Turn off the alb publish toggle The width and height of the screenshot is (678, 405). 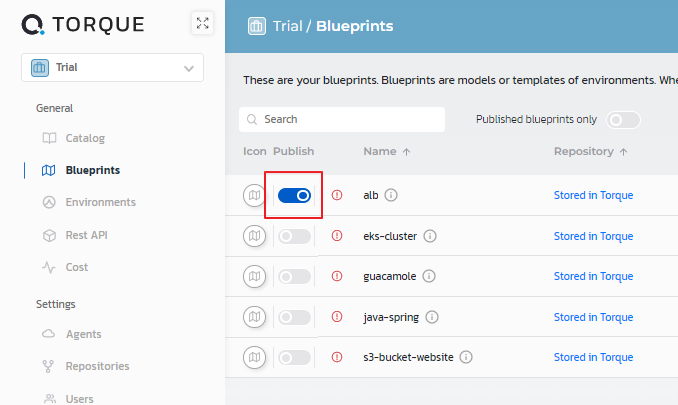(x=293, y=196)
